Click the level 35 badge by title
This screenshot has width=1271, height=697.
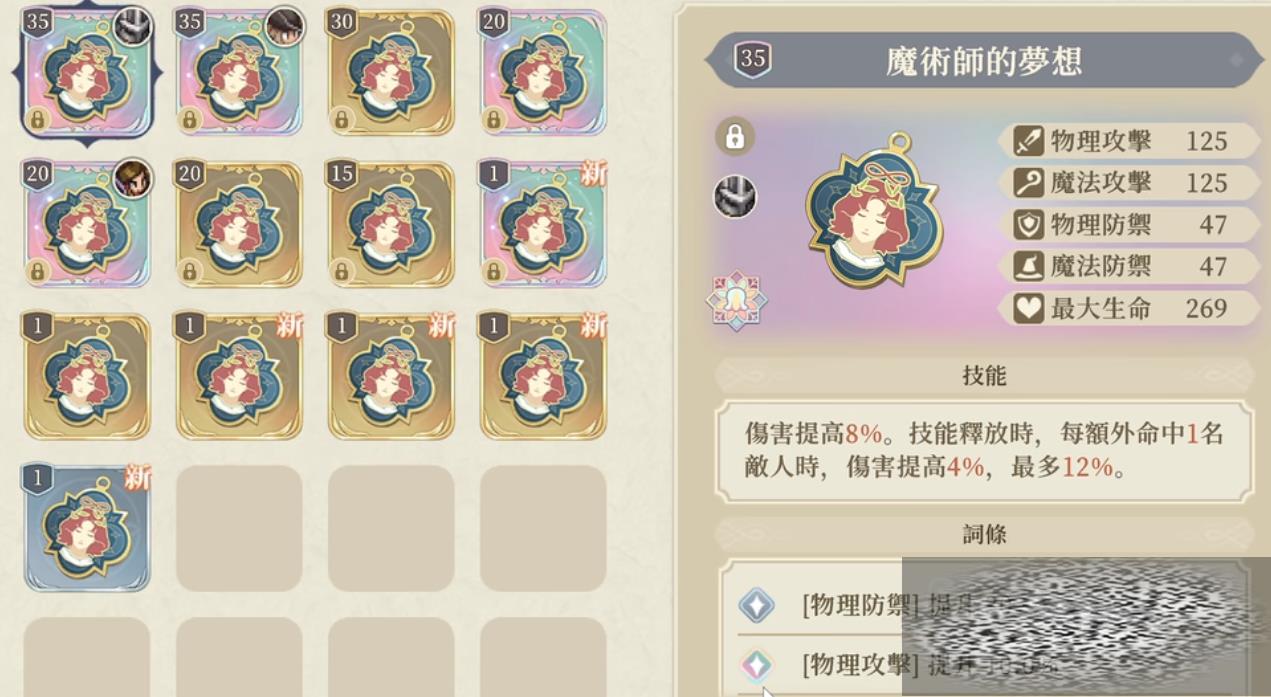click(753, 59)
